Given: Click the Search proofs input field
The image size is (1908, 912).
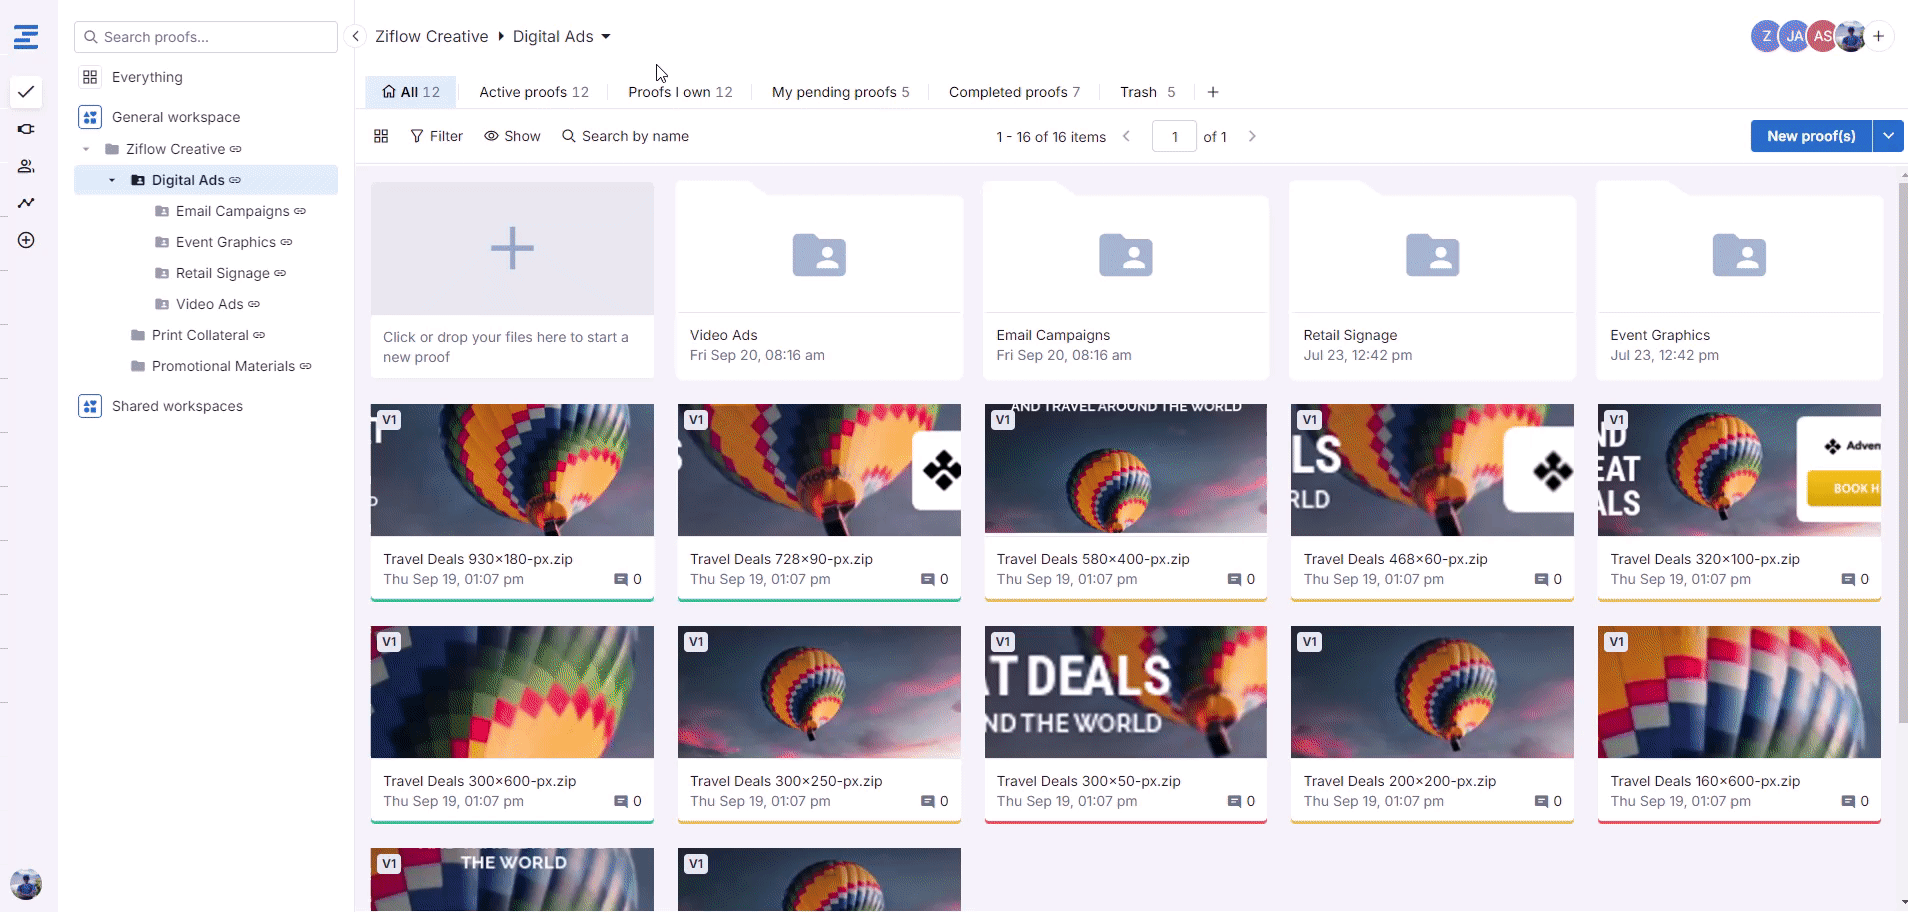Looking at the screenshot, I should tap(206, 37).
